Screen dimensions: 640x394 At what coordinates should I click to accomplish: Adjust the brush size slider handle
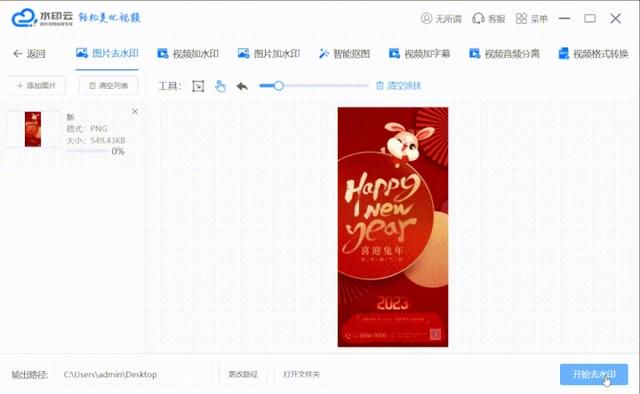coord(279,86)
